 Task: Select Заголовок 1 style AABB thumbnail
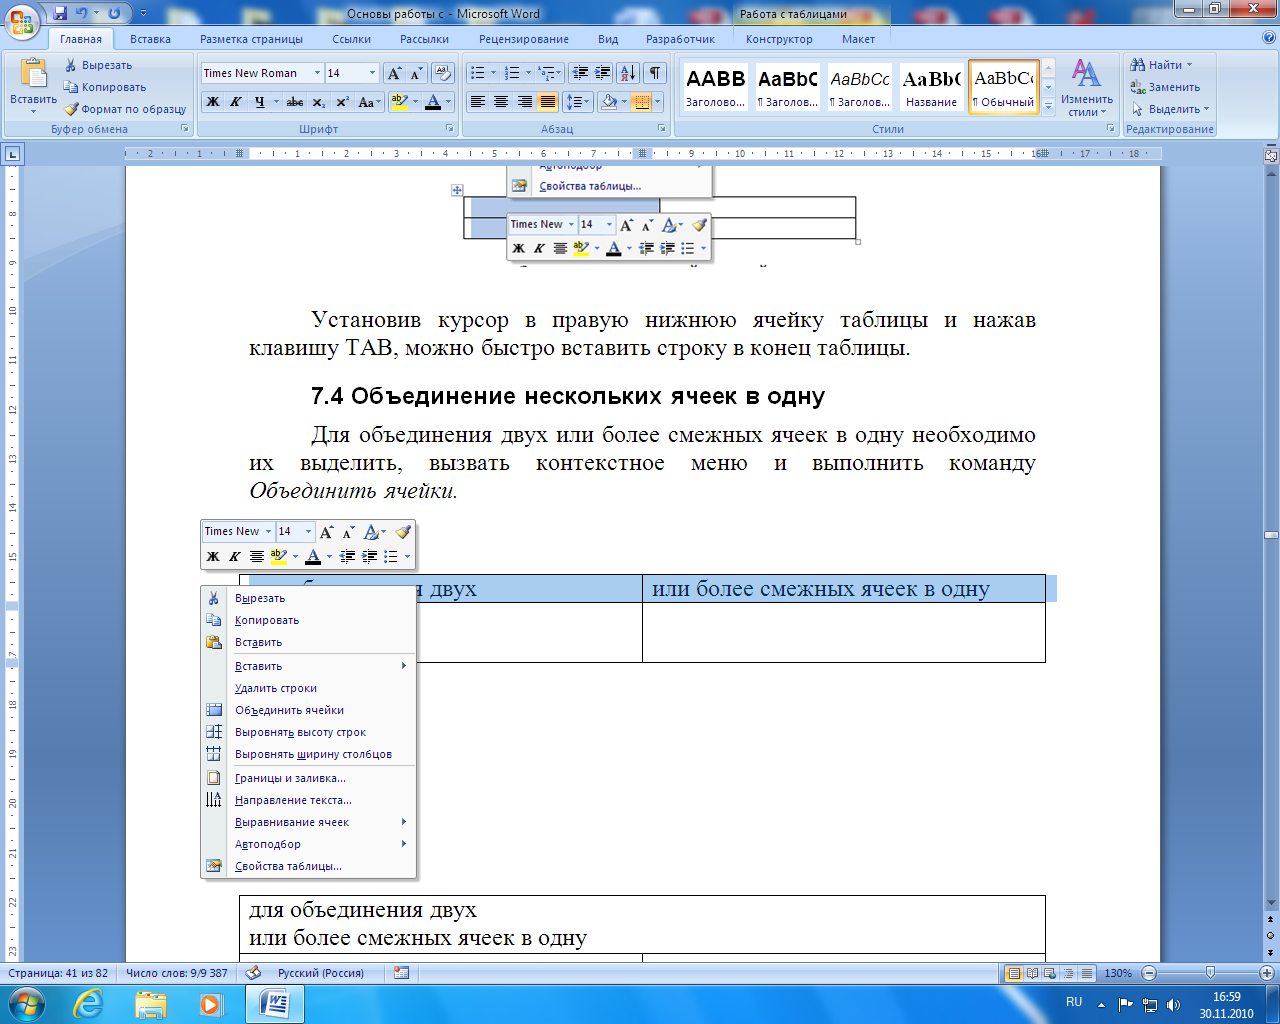pos(715,87)
